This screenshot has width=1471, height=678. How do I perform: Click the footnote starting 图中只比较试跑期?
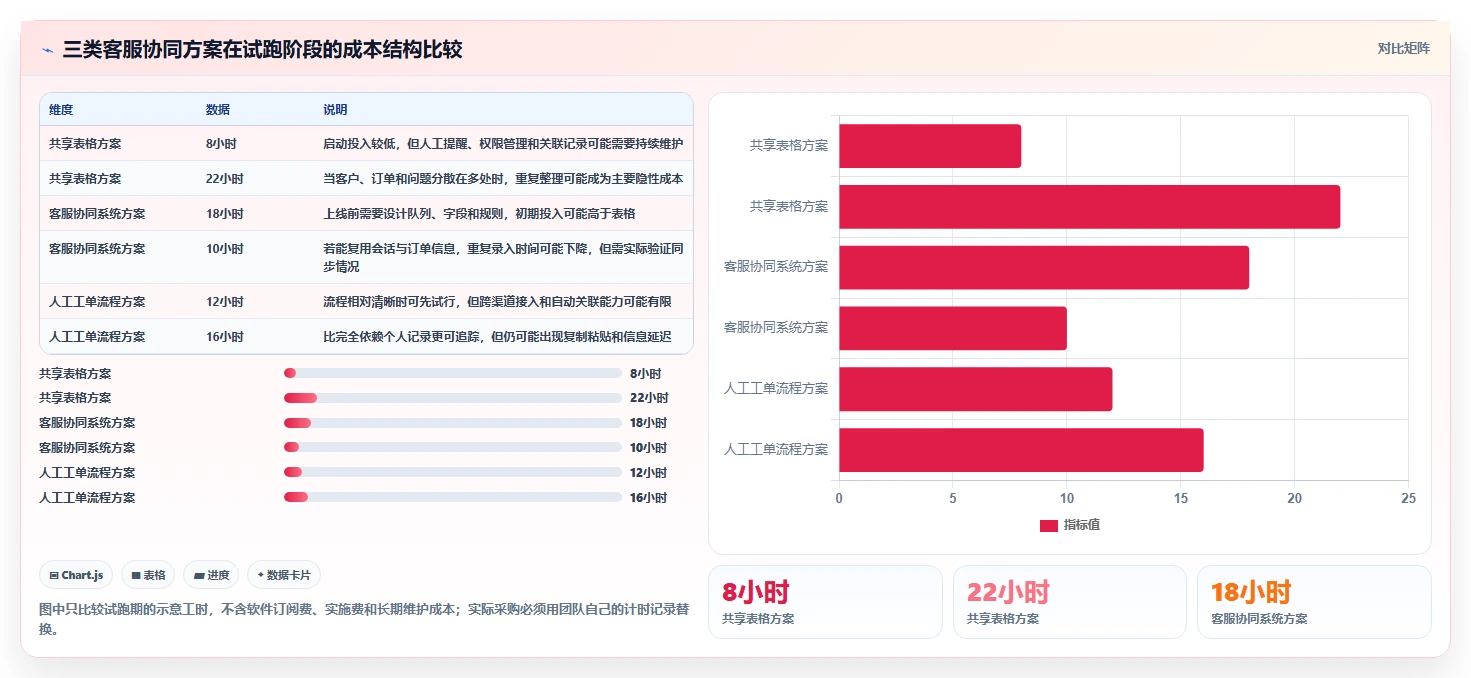click(364, 619)
